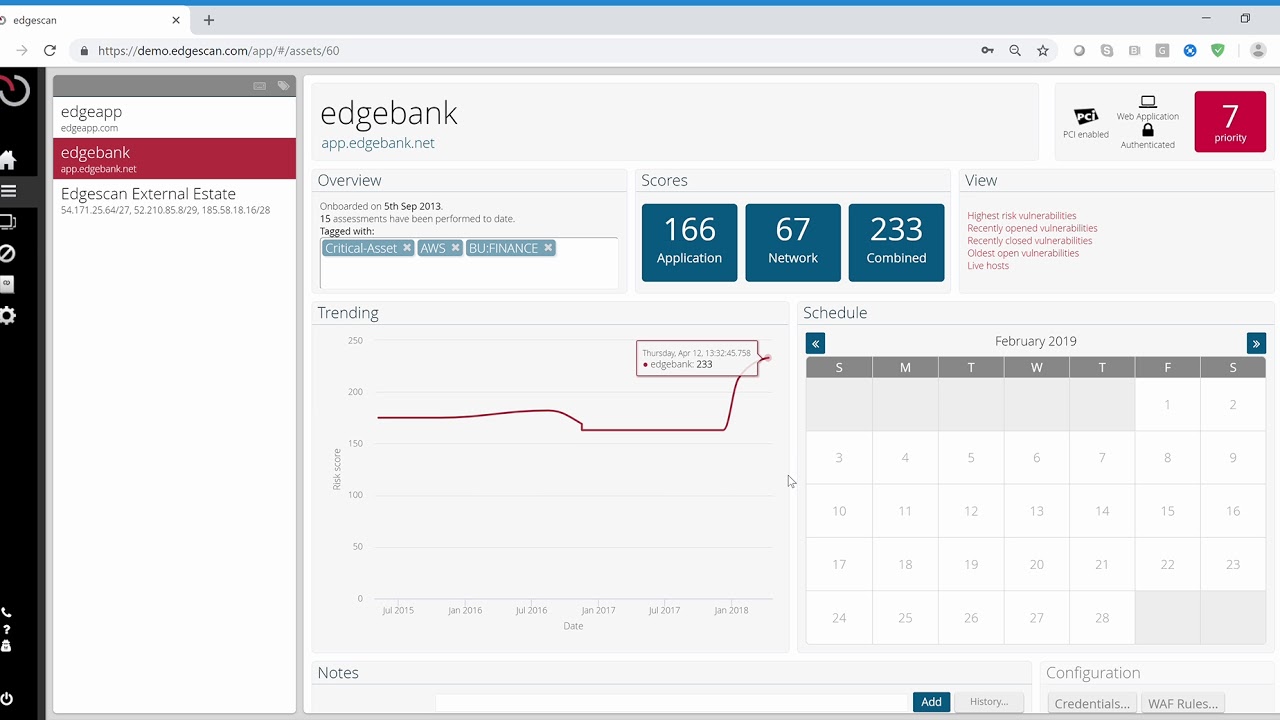Remove the AWS tag
Viewport: 1280px width, 720px height.
point(455,248)
